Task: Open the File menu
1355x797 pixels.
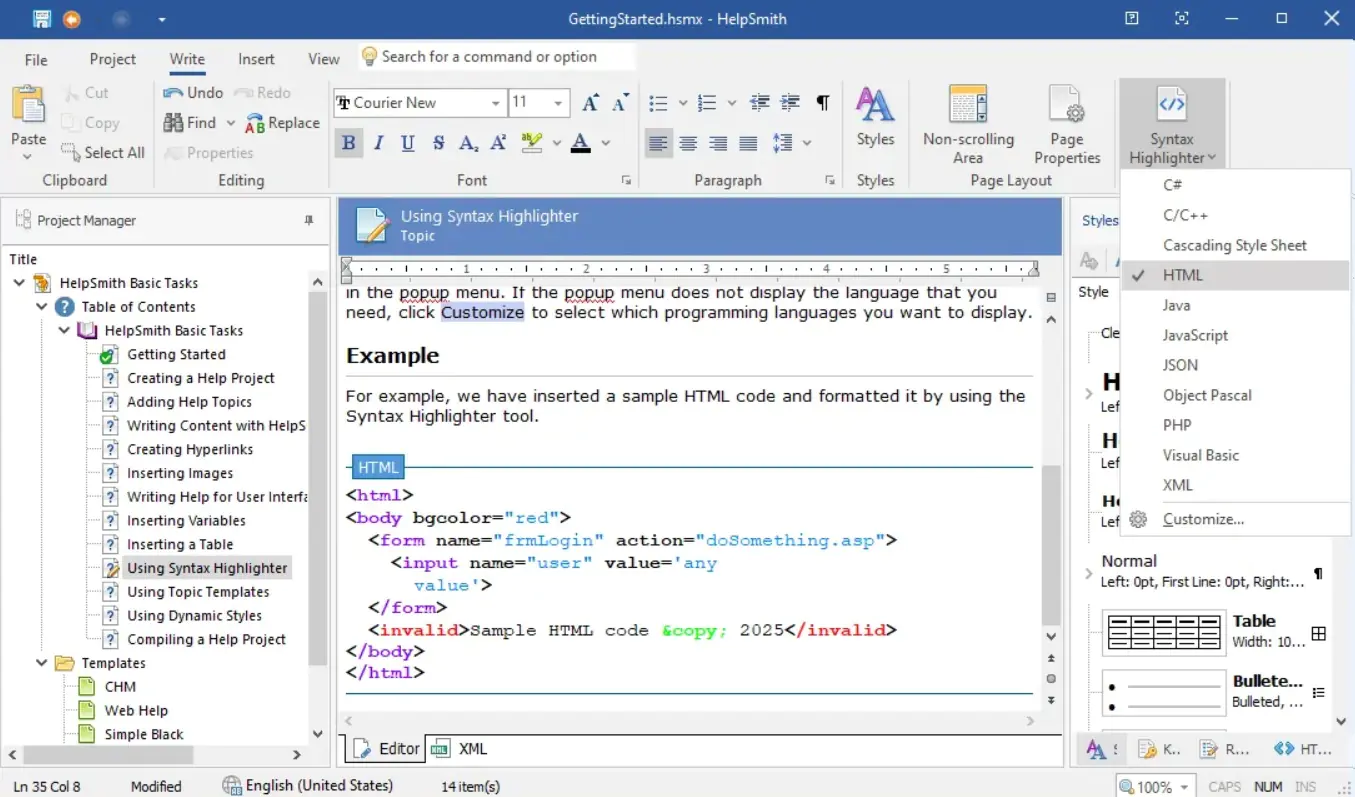Action: point(36,59)
